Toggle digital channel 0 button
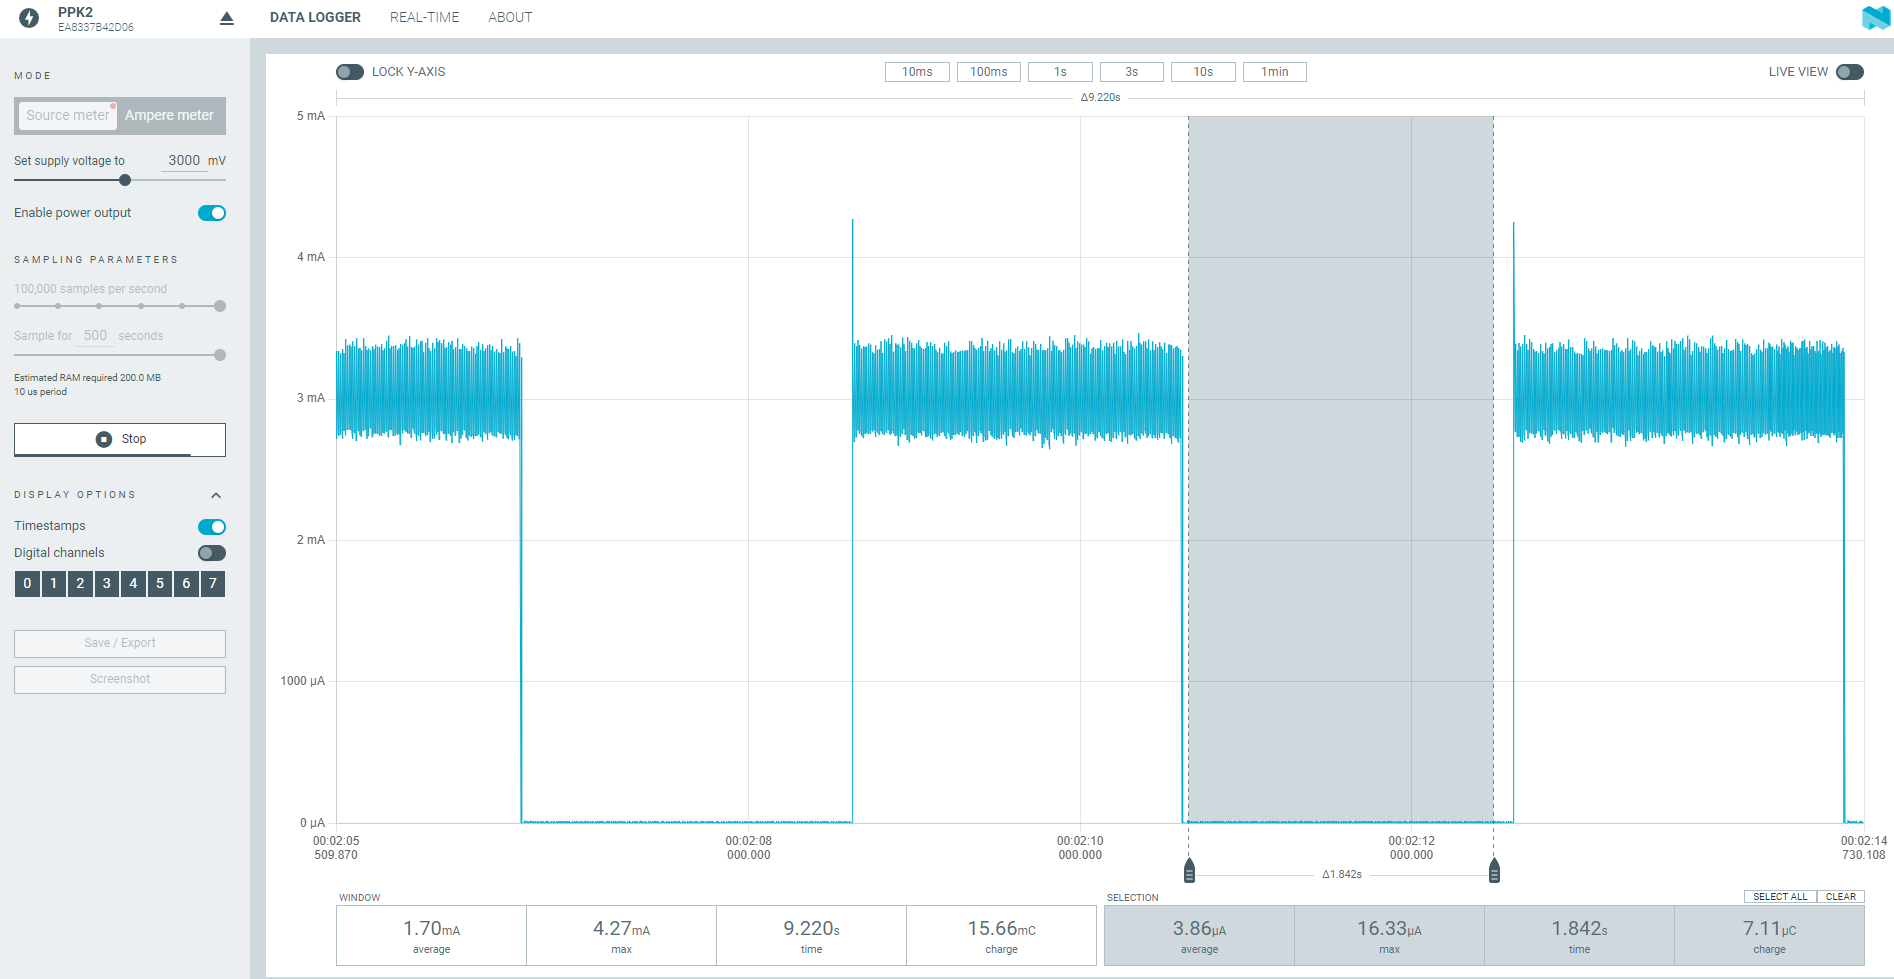Screen dimensions: 1894x979 tap(27, 584)
